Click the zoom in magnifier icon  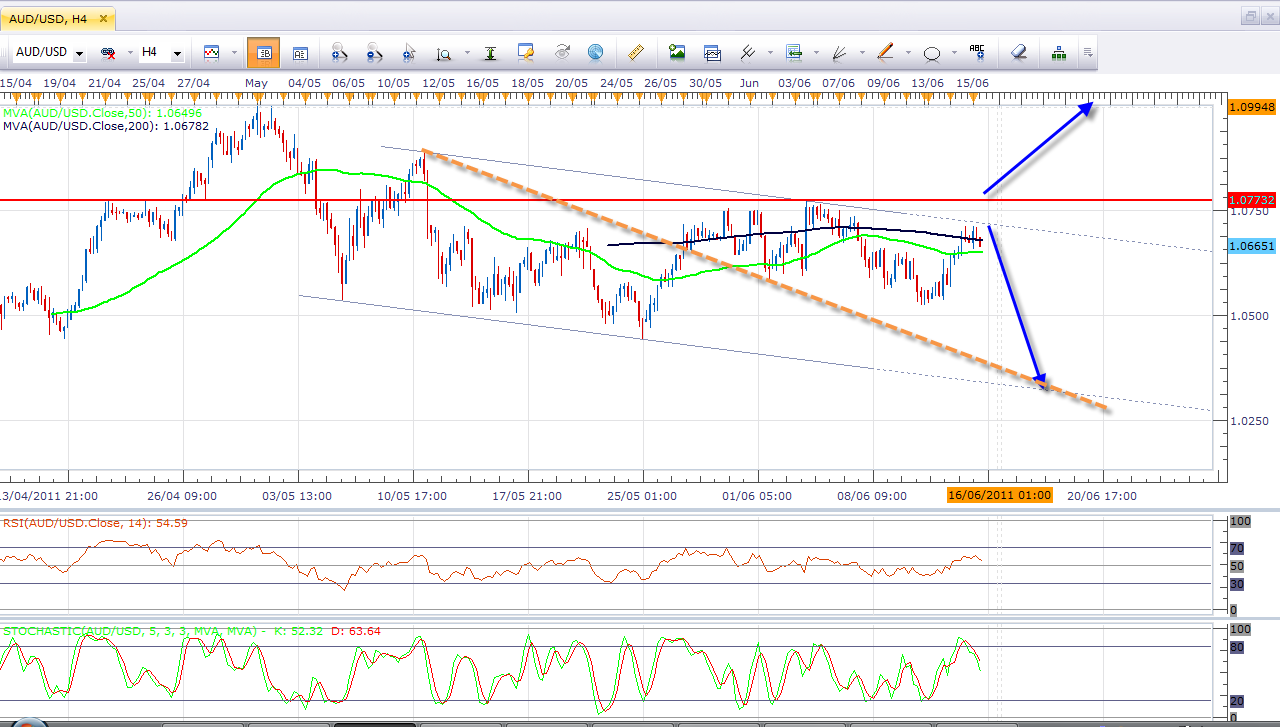tap(338, 52)
